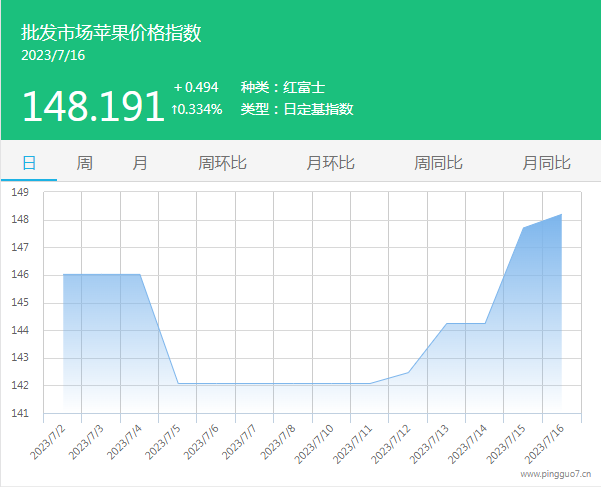The width and height of the screenshot is (601, 487).
Task: Select the 日 daily tab
Action: click(29, 163)
